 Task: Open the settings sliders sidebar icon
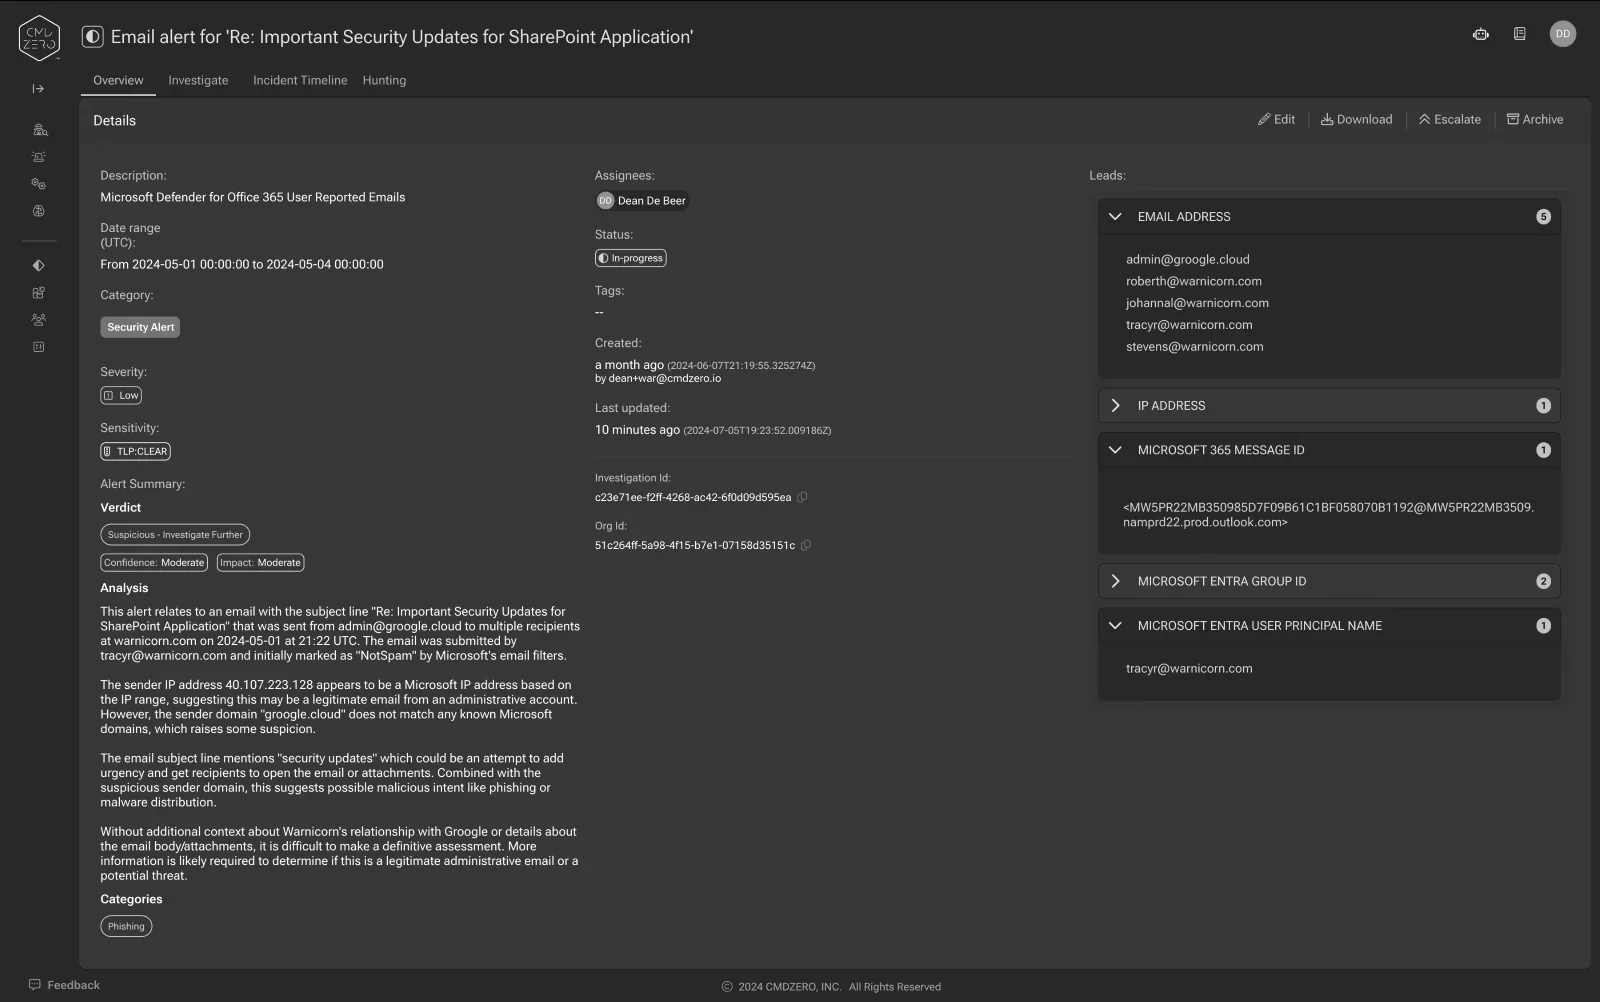pyautogui.click(x=39, y=347)
